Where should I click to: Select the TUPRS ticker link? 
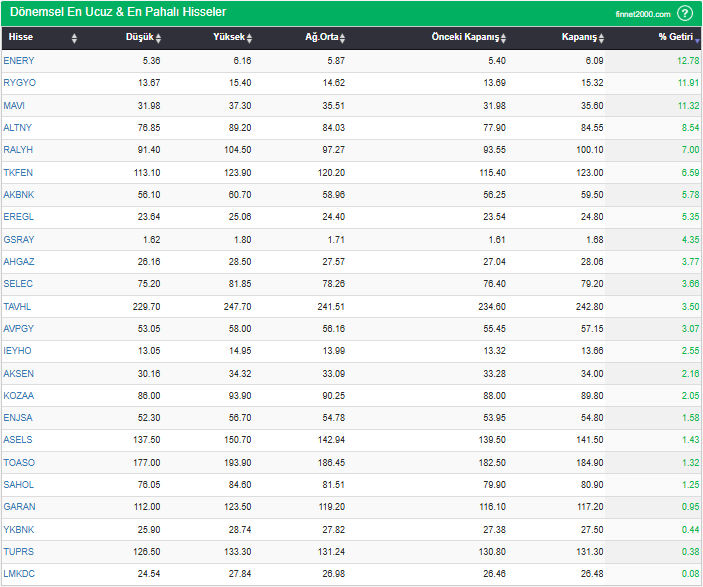coord(18,553)
